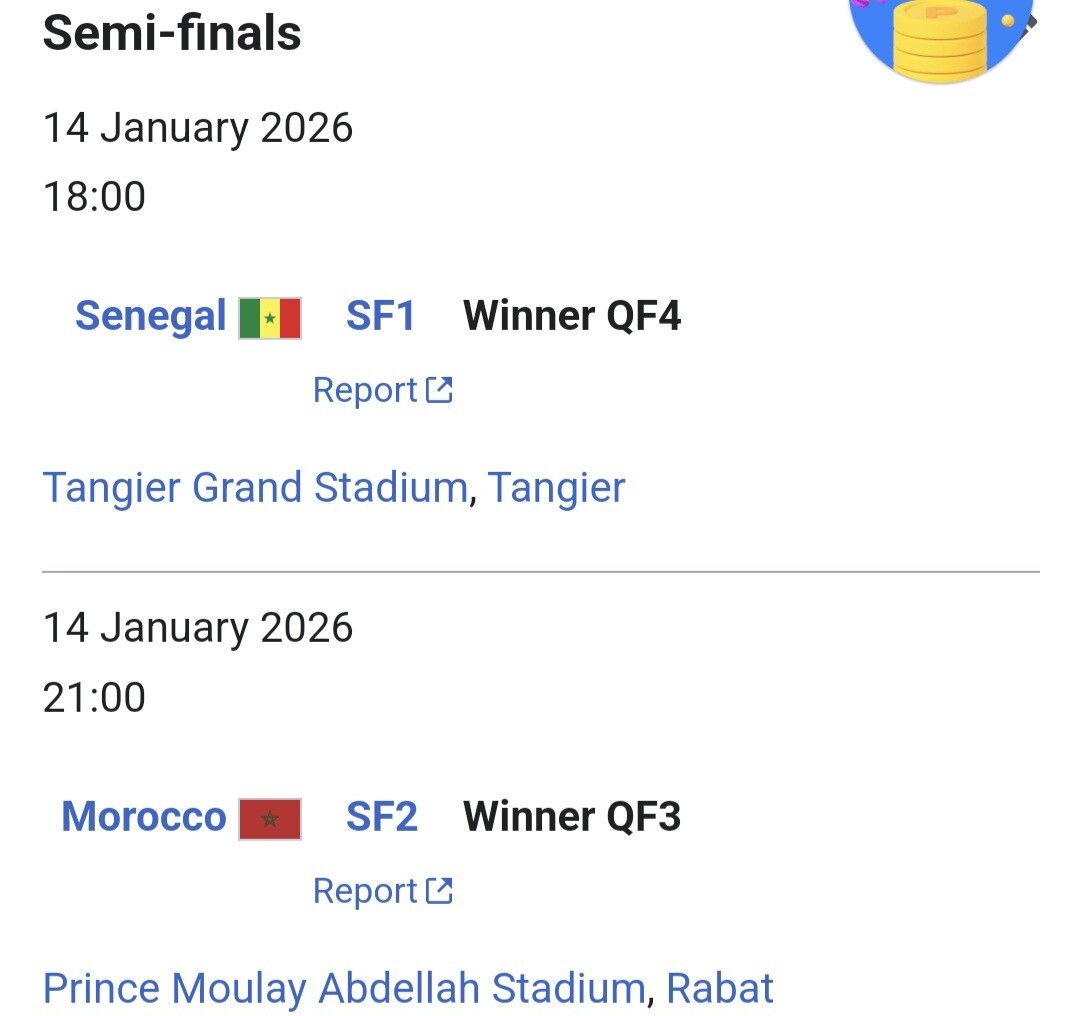Open the first semi-final Report link
Image resolution: width=1080 pixels, height=1016 pixels.
click(365, 390)
